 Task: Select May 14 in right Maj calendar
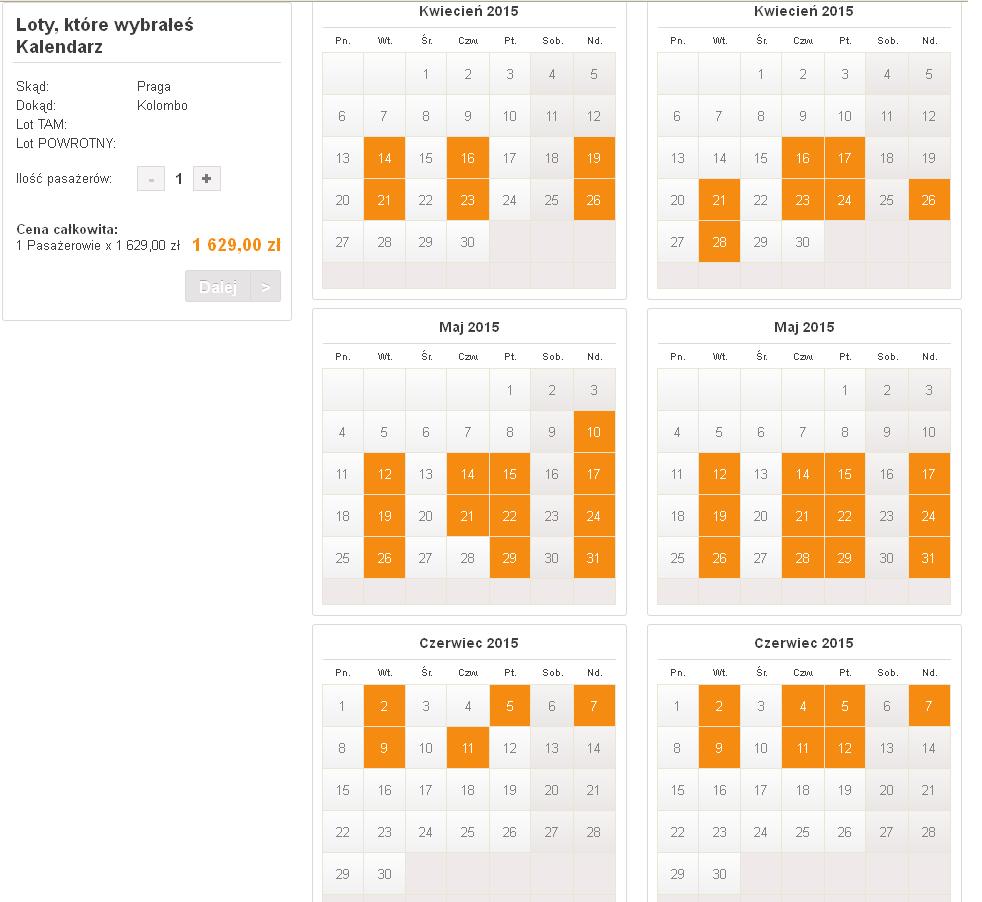[803, 474]
